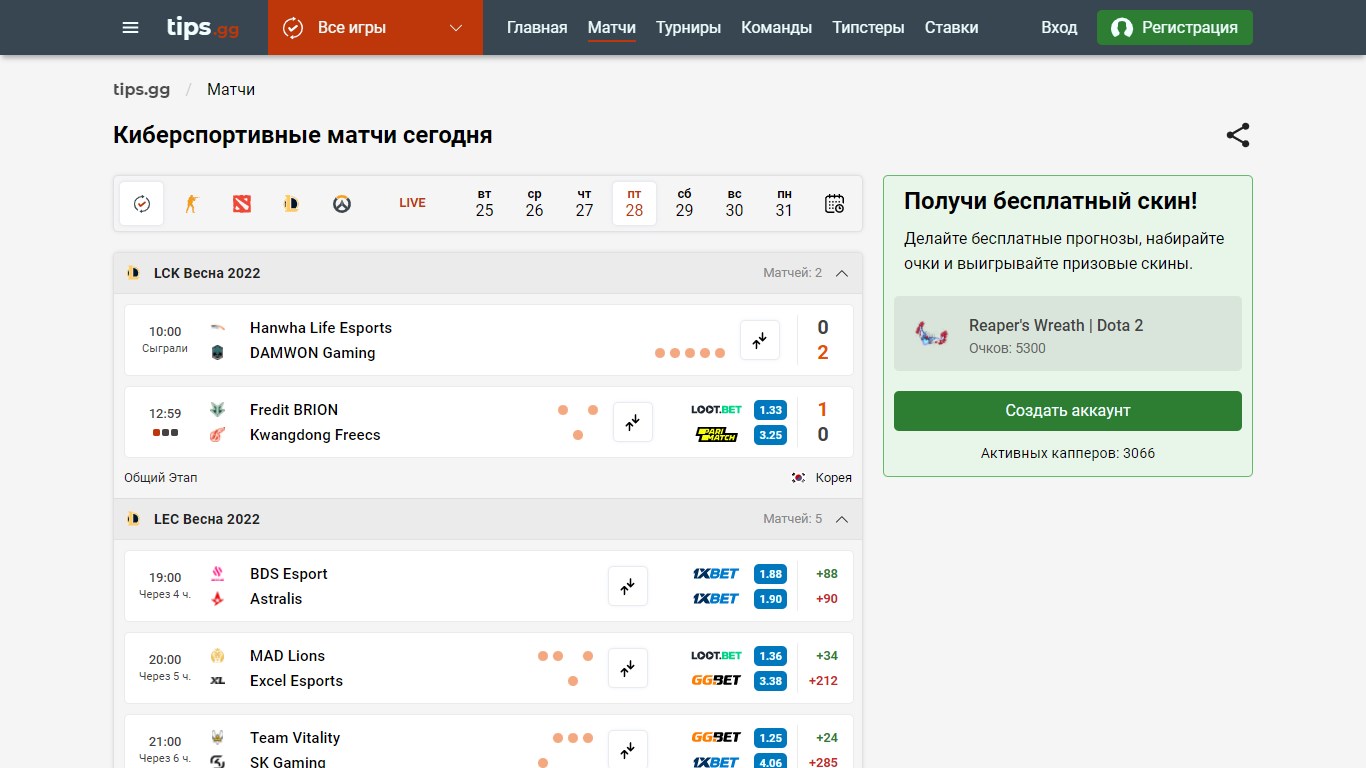Viewport: 1366px width, 768px height.
Task: Select date сб 29
Action: coord(684,203)
